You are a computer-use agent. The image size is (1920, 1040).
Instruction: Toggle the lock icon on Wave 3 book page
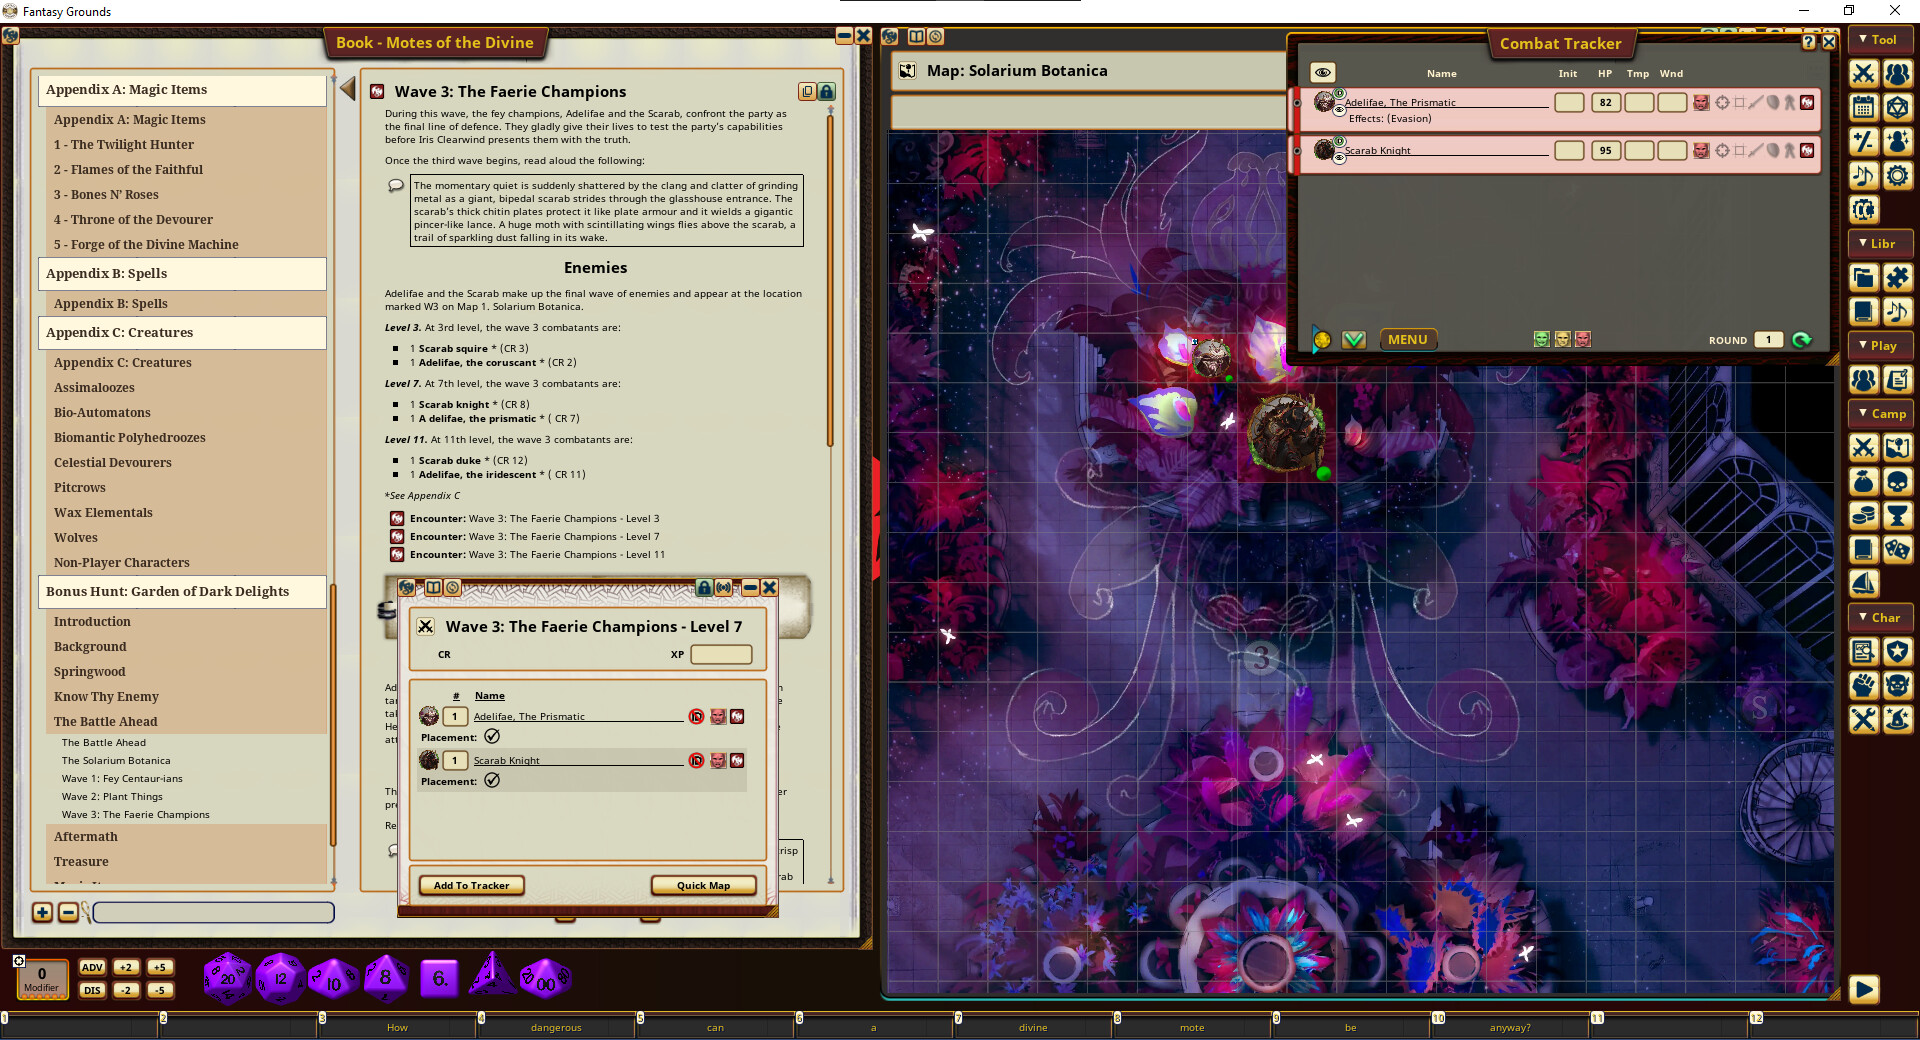tap(826, 92)
